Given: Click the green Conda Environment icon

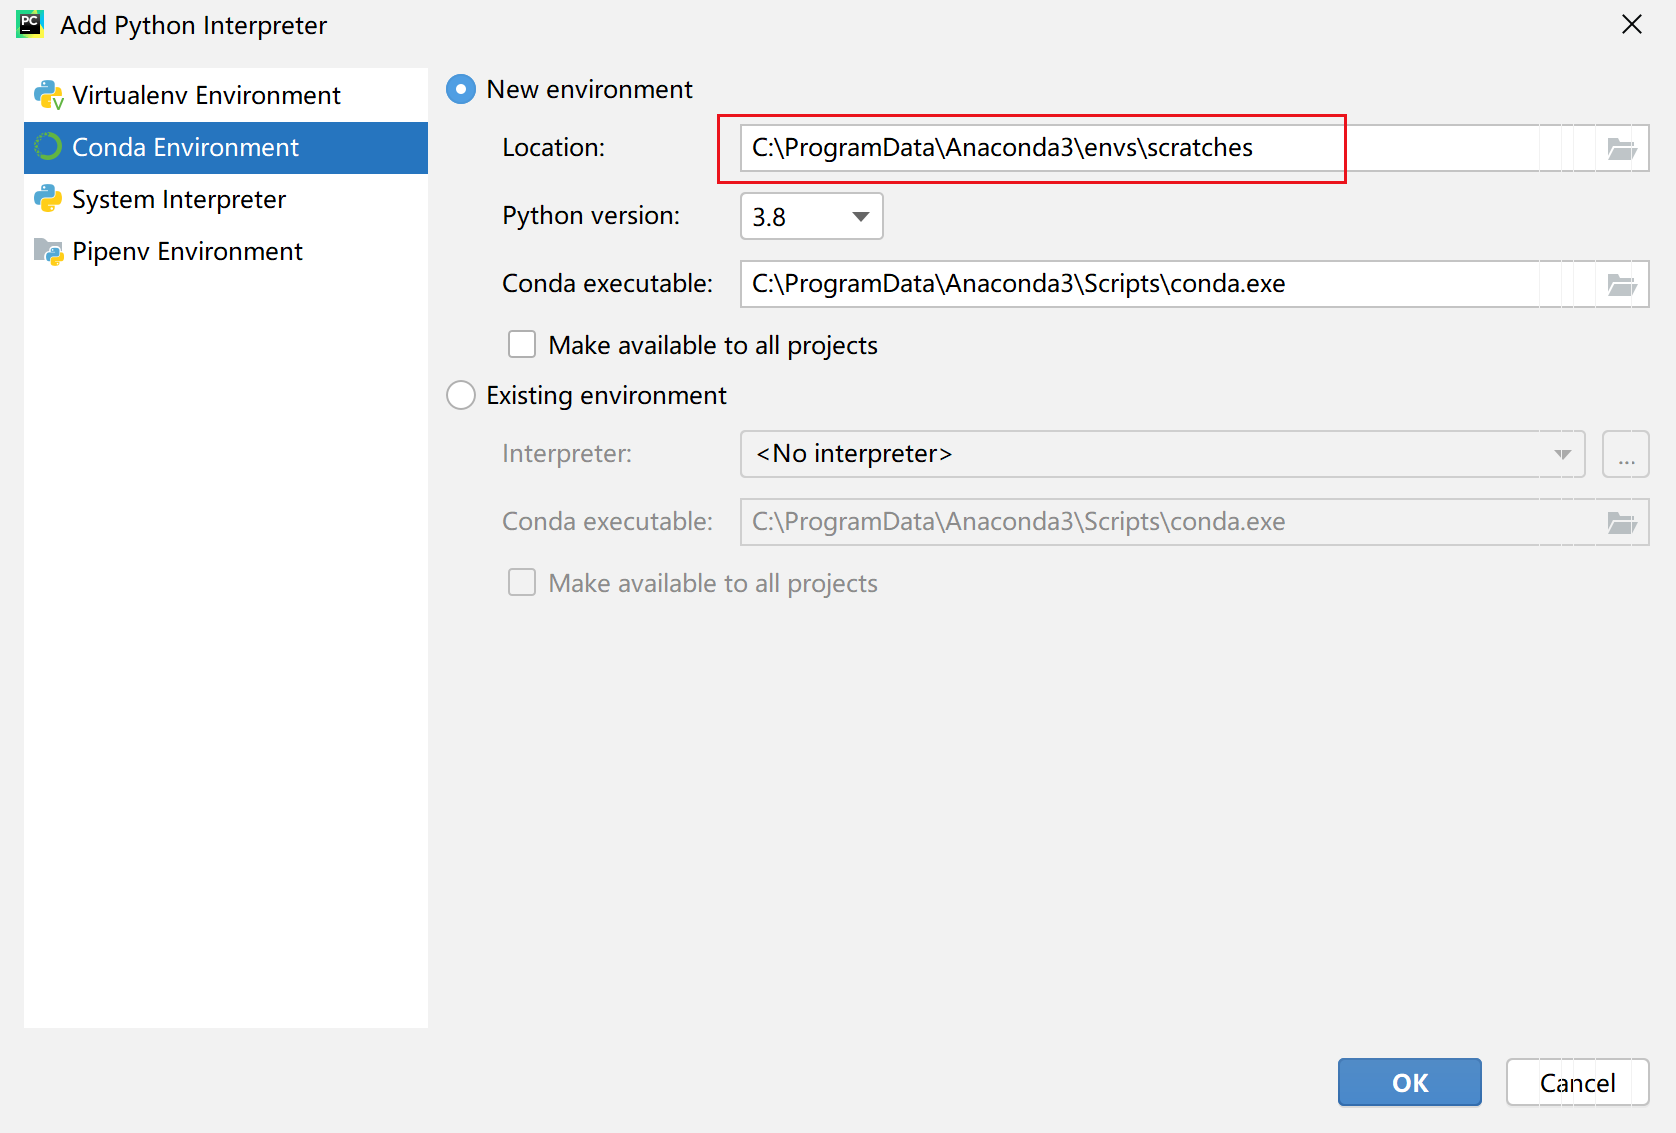Looking at the screenshot, I should coord(48,147).
